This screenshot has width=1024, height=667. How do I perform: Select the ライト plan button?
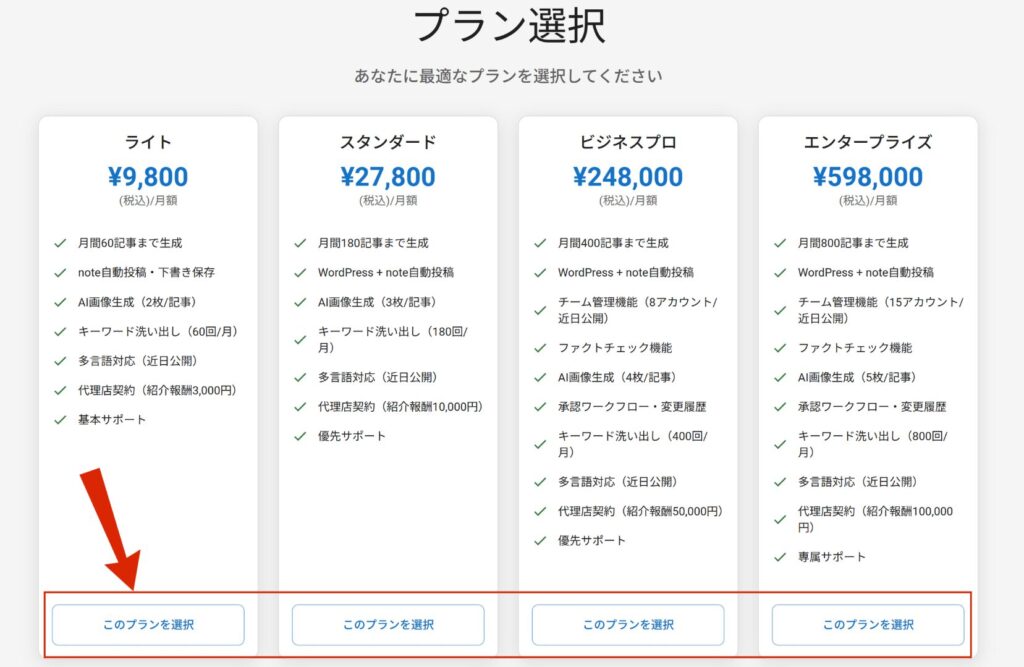point(148,625)
